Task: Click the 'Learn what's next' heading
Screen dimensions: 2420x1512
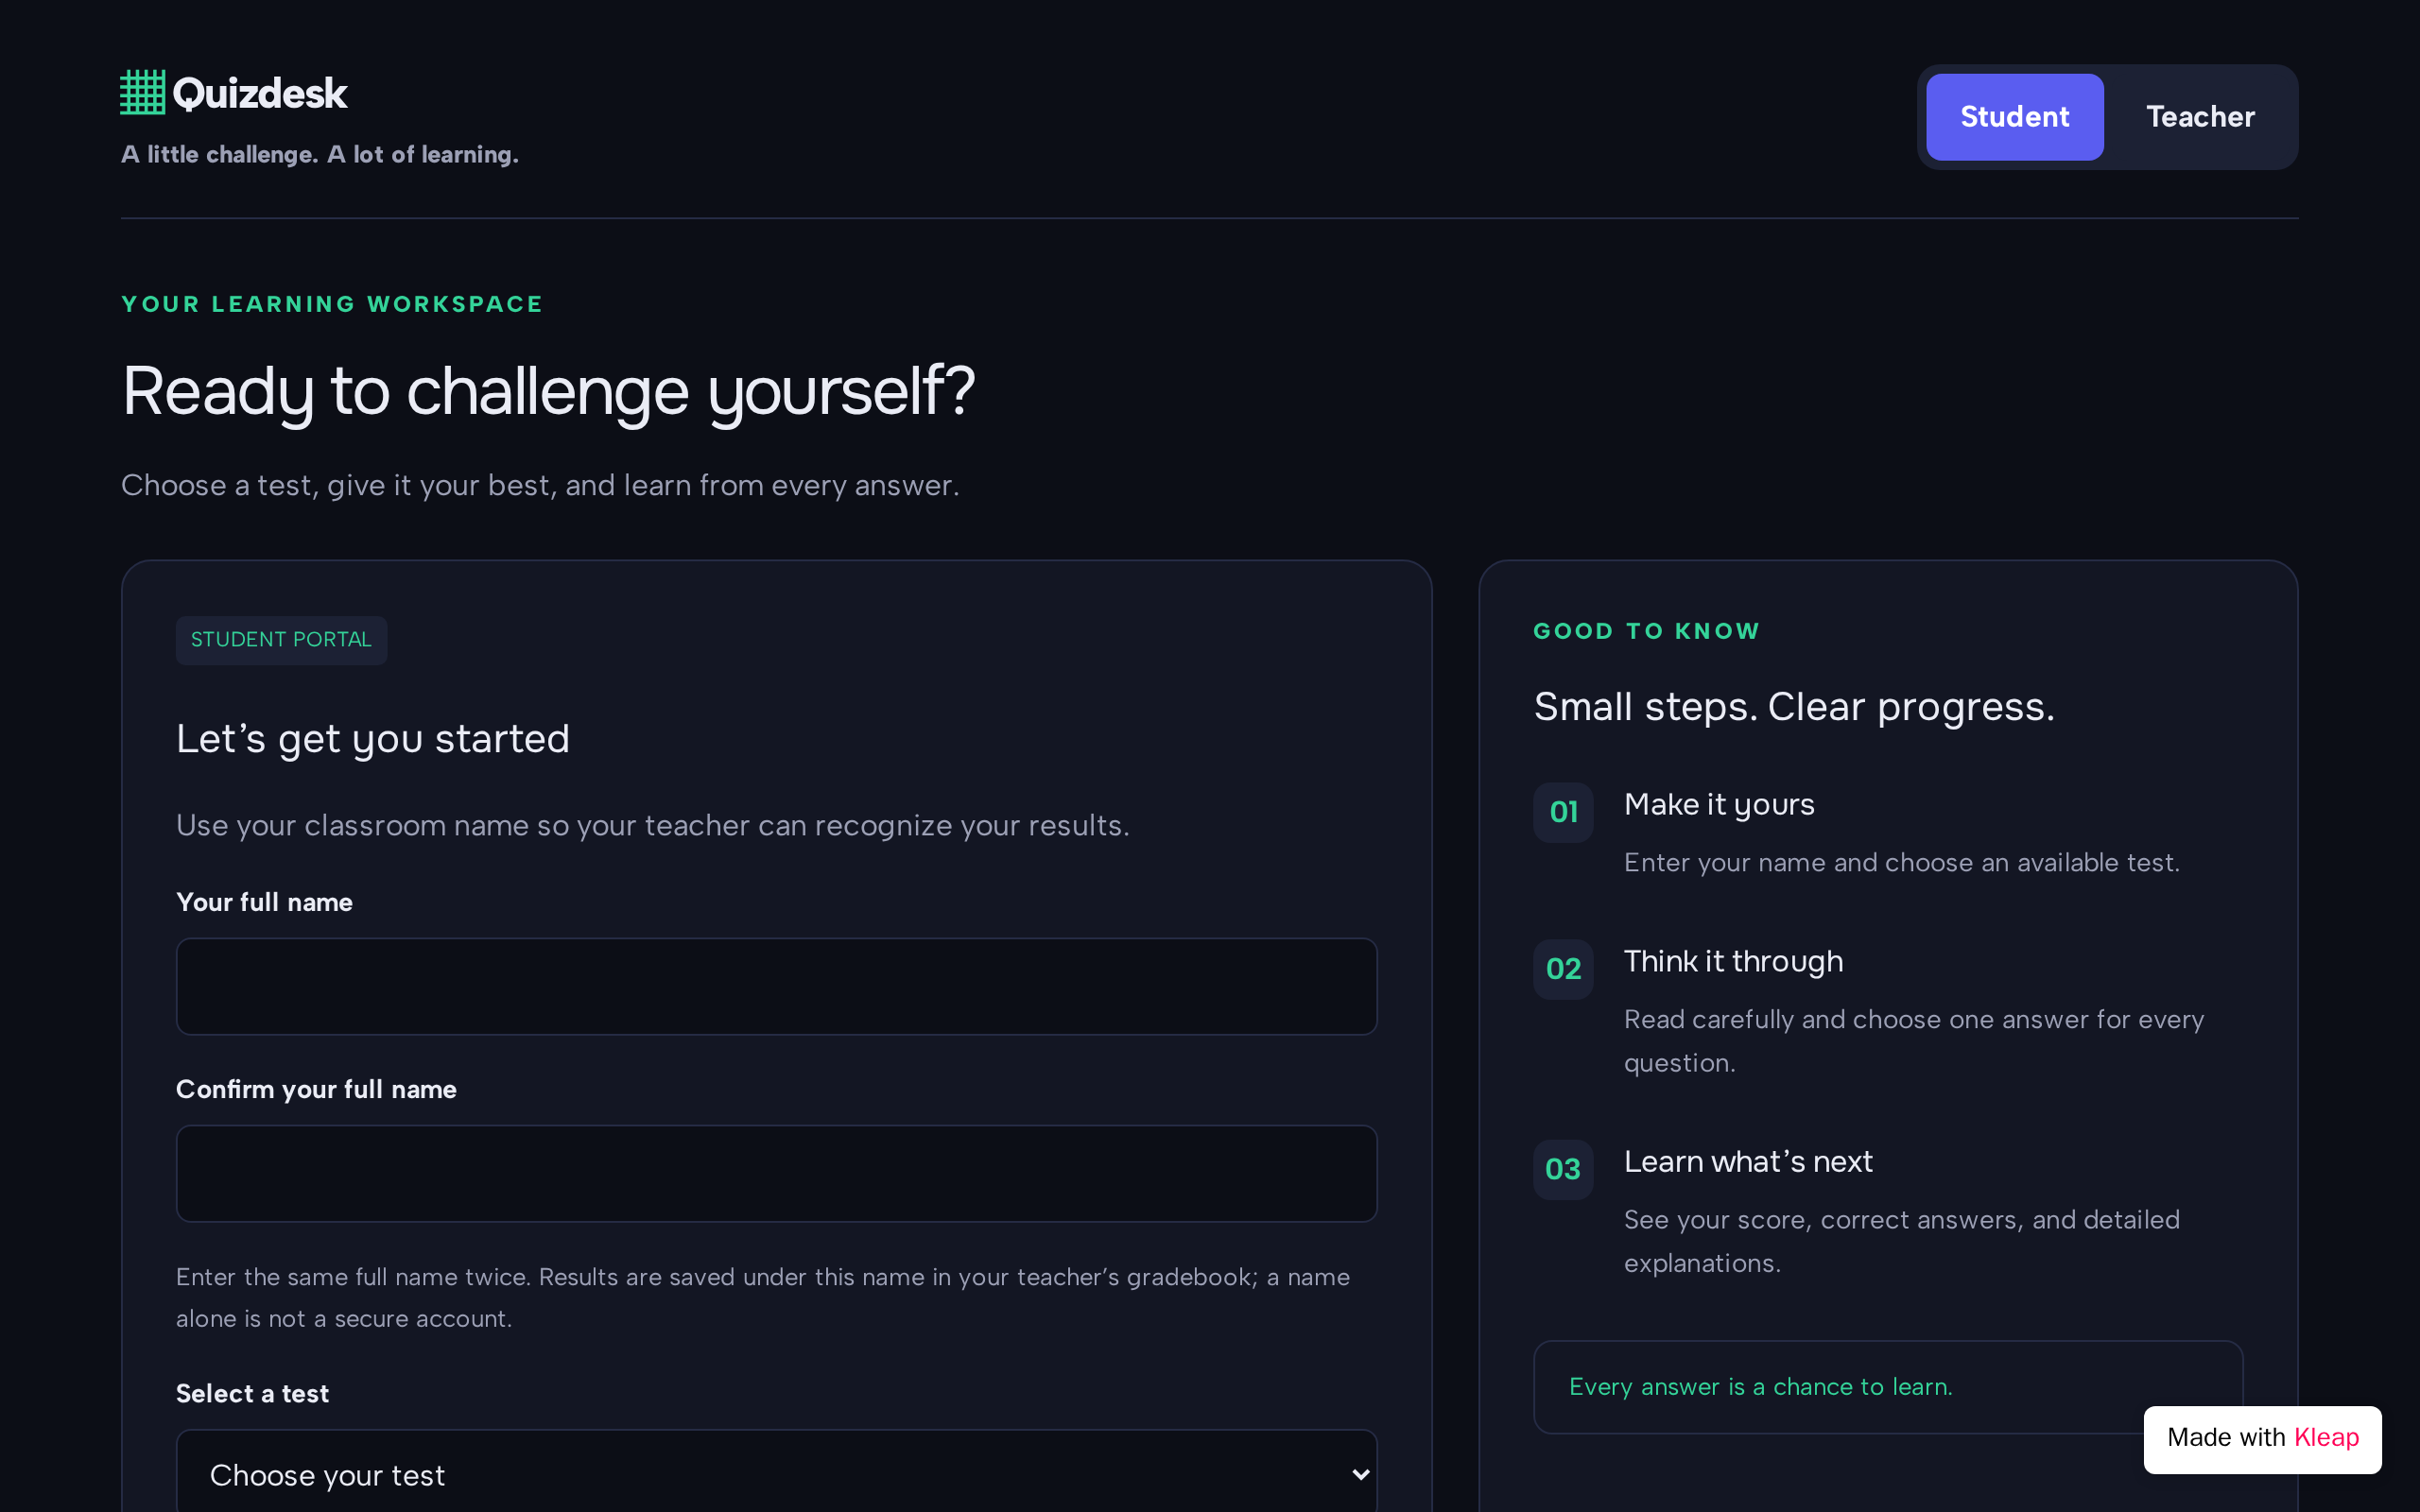Action: 1747,1161
